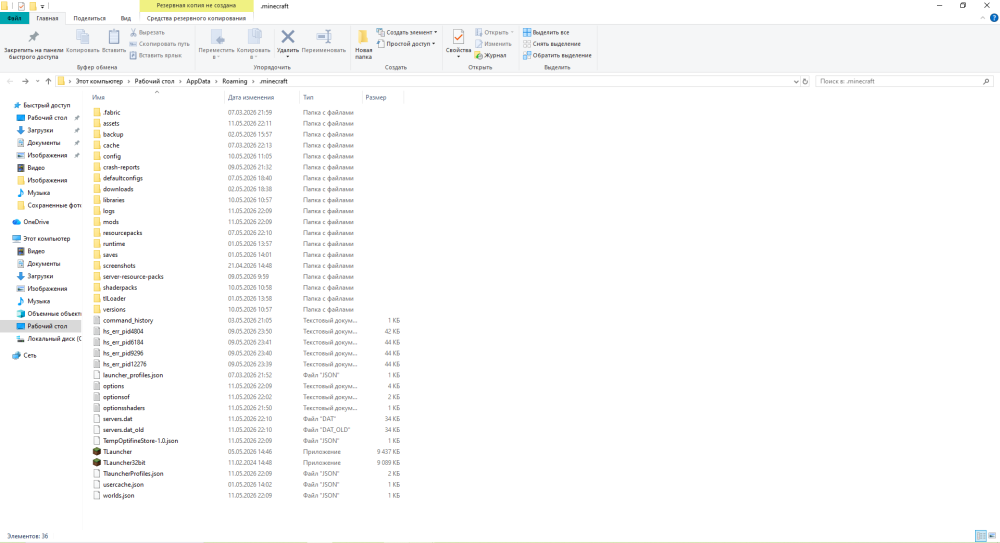Switch to large icons view in status bar
The width and height of the screenshot is (1000, 543).
click(992, 536)
